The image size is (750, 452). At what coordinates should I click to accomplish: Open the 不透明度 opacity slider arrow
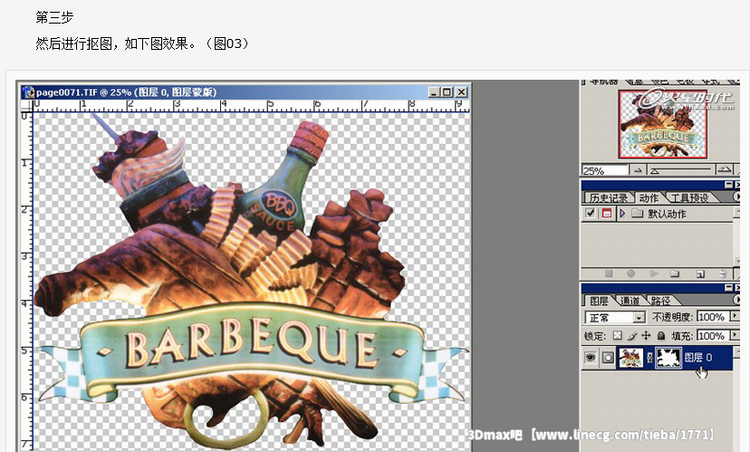point(735,317)
